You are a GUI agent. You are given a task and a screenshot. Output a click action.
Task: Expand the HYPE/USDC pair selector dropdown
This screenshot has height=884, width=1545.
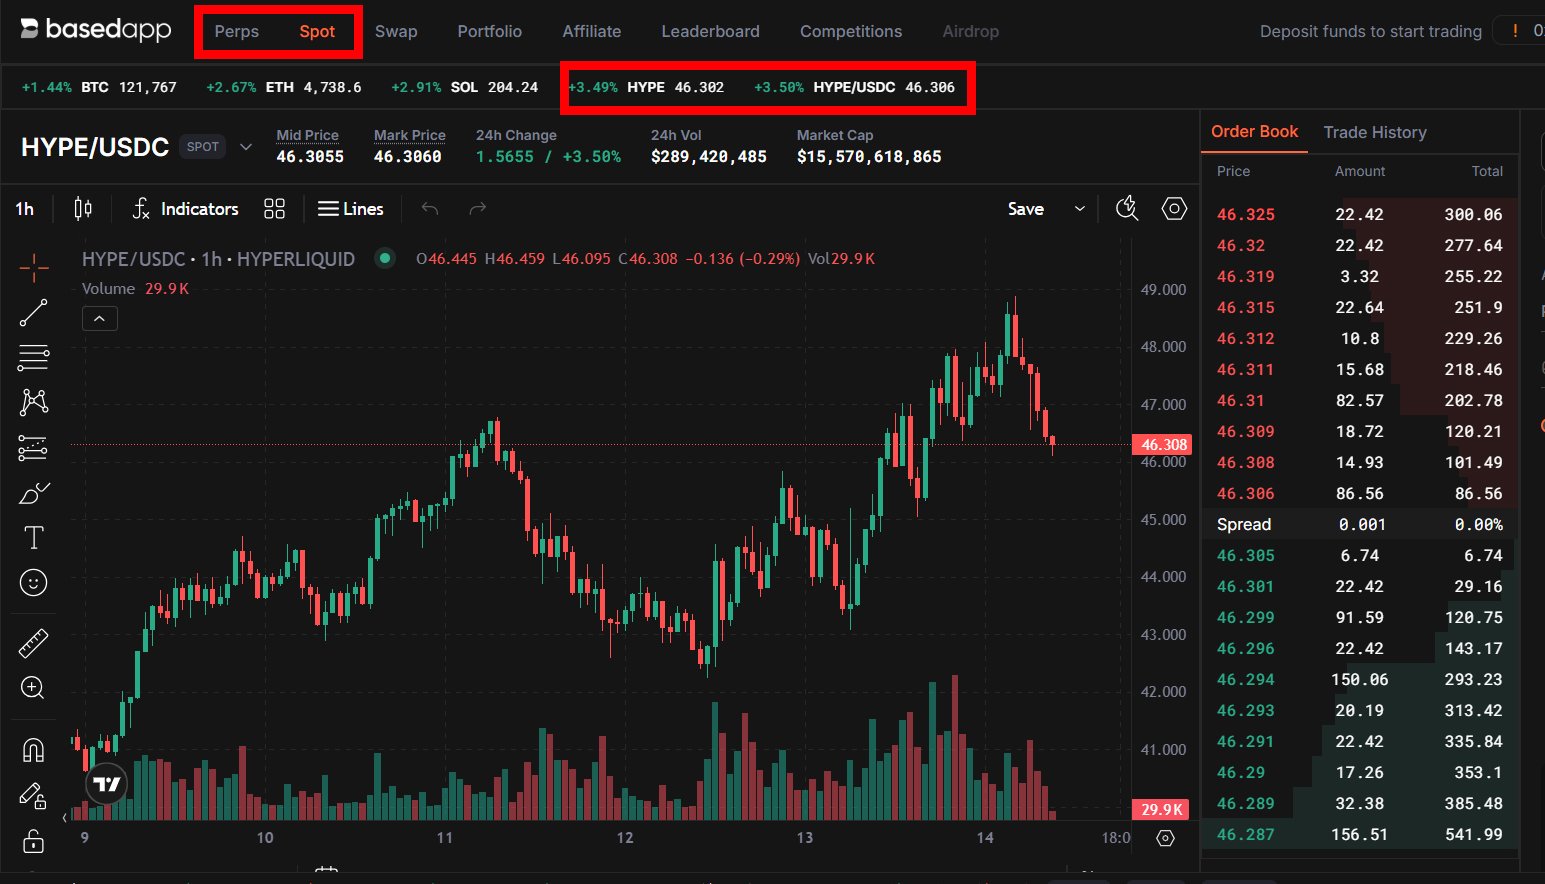pos(246,147)
